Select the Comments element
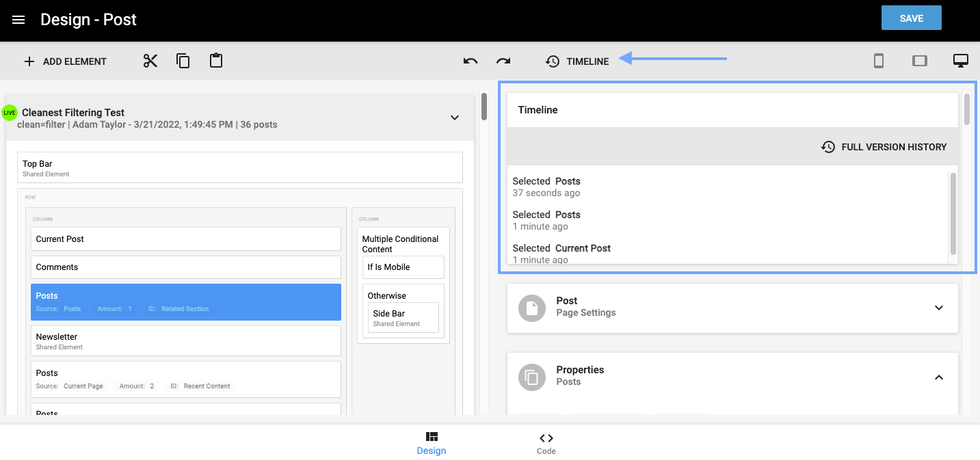980x460 pixels. click(186, 267)
